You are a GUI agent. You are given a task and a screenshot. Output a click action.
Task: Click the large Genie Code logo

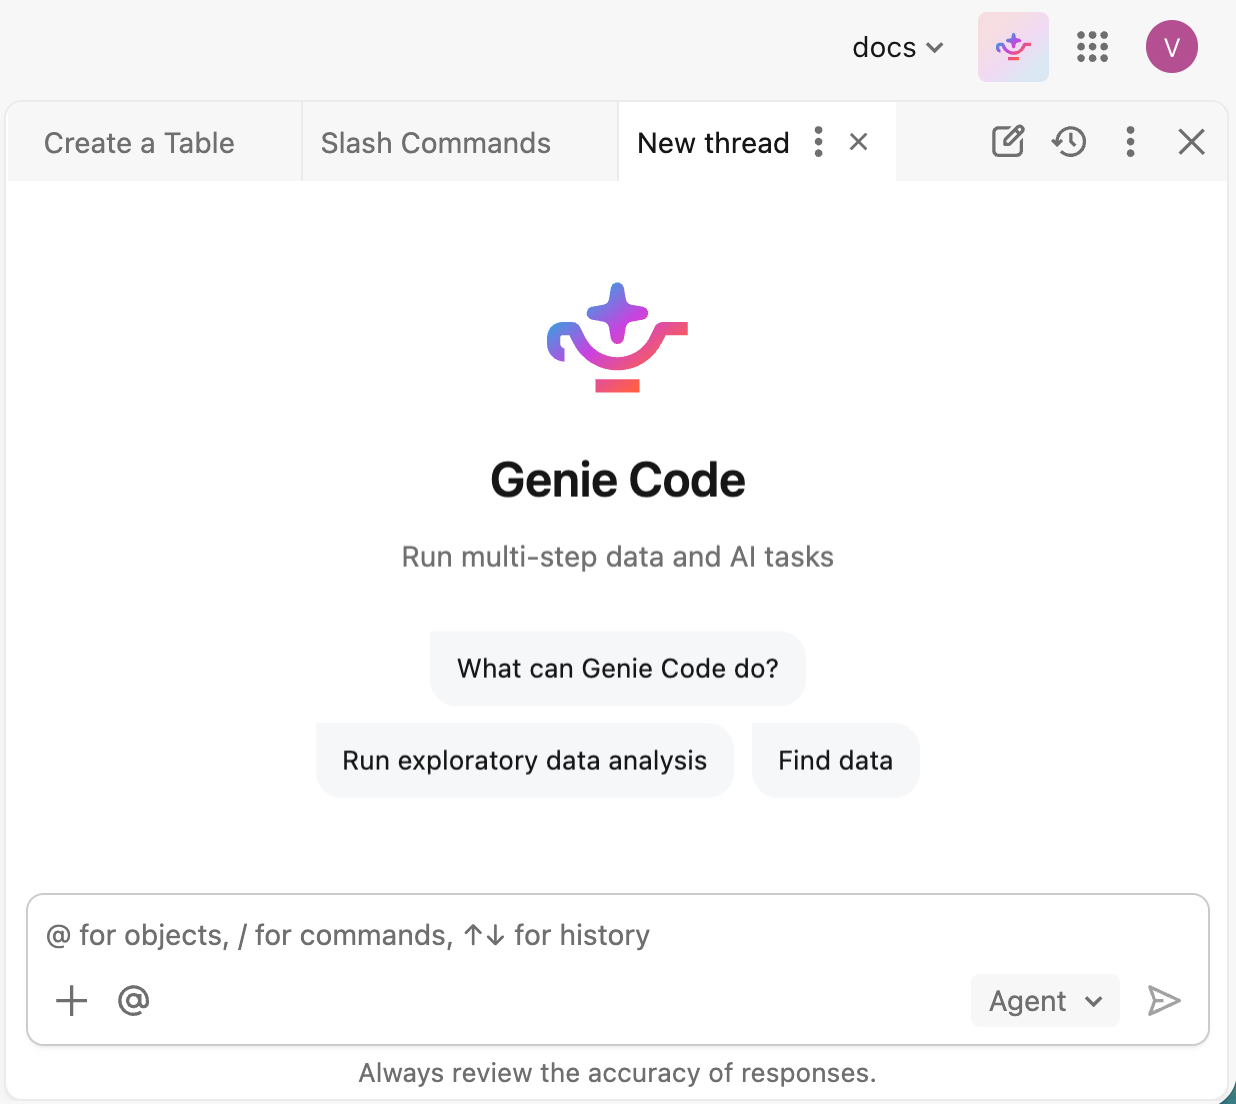(x=618, y=337)
